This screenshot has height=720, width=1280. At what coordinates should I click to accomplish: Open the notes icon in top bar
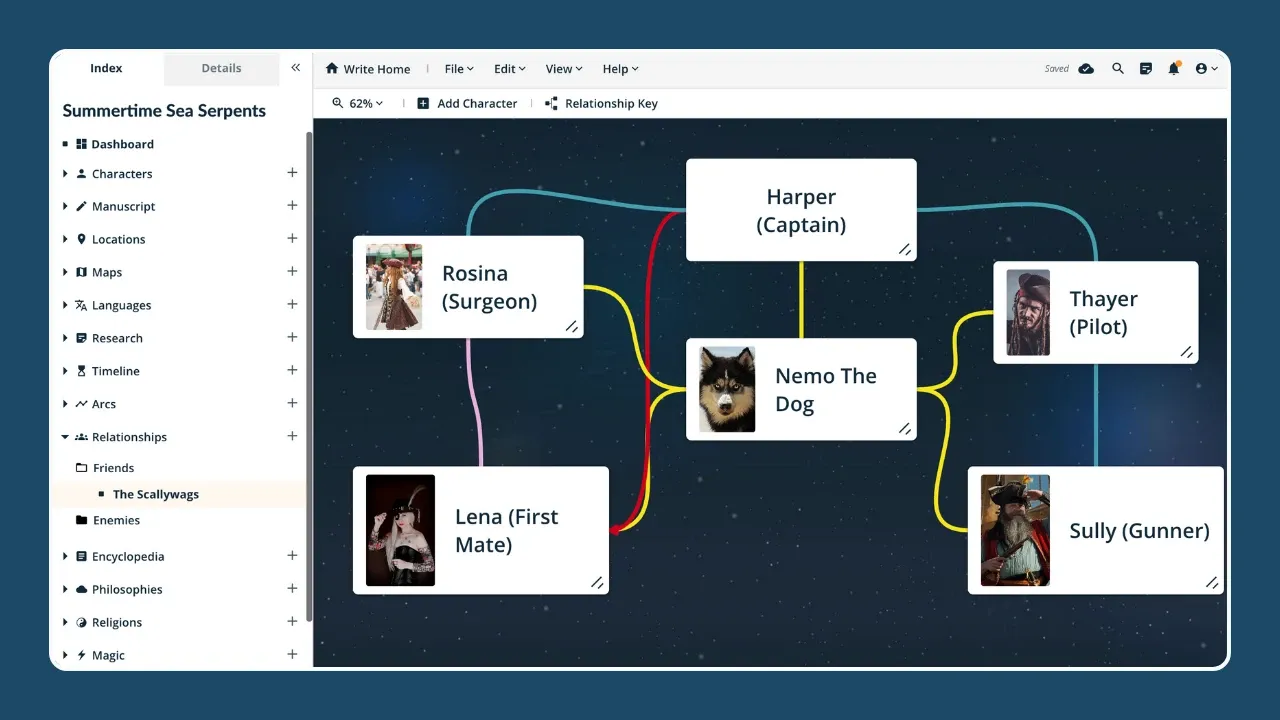1146,69
